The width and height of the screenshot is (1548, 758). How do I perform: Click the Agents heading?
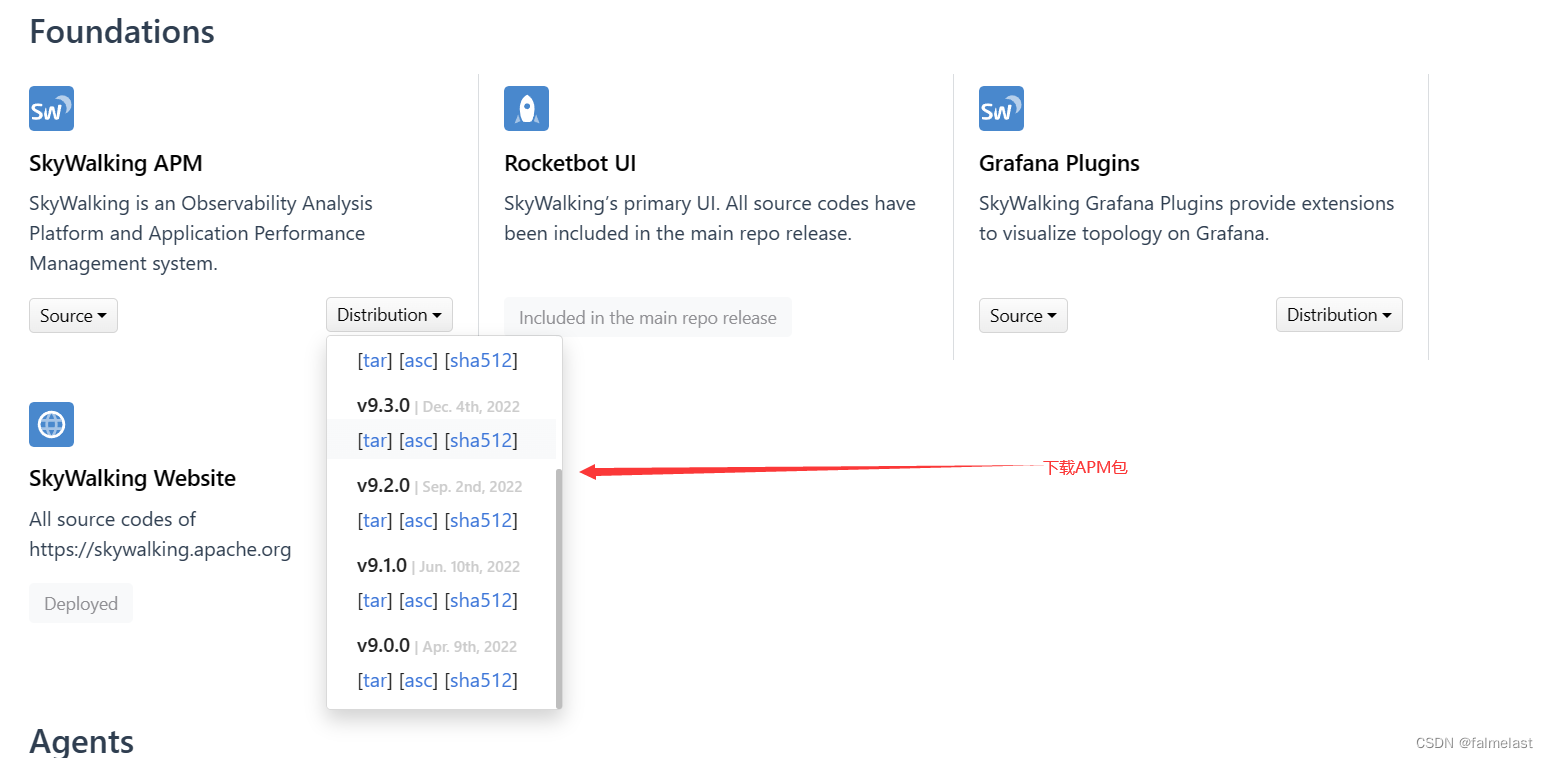click(x=81, y=741)
